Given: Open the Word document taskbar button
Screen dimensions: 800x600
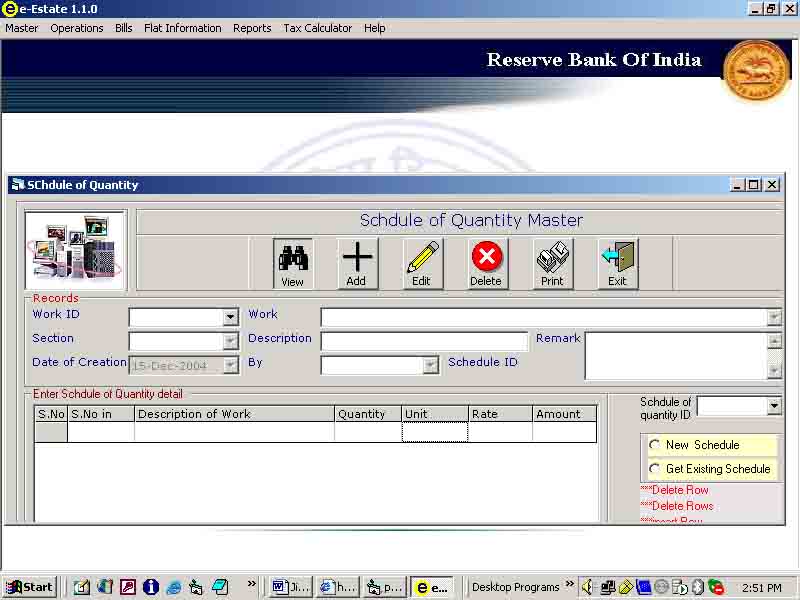Looking at the screenshot, I should [x=291, y=587].
